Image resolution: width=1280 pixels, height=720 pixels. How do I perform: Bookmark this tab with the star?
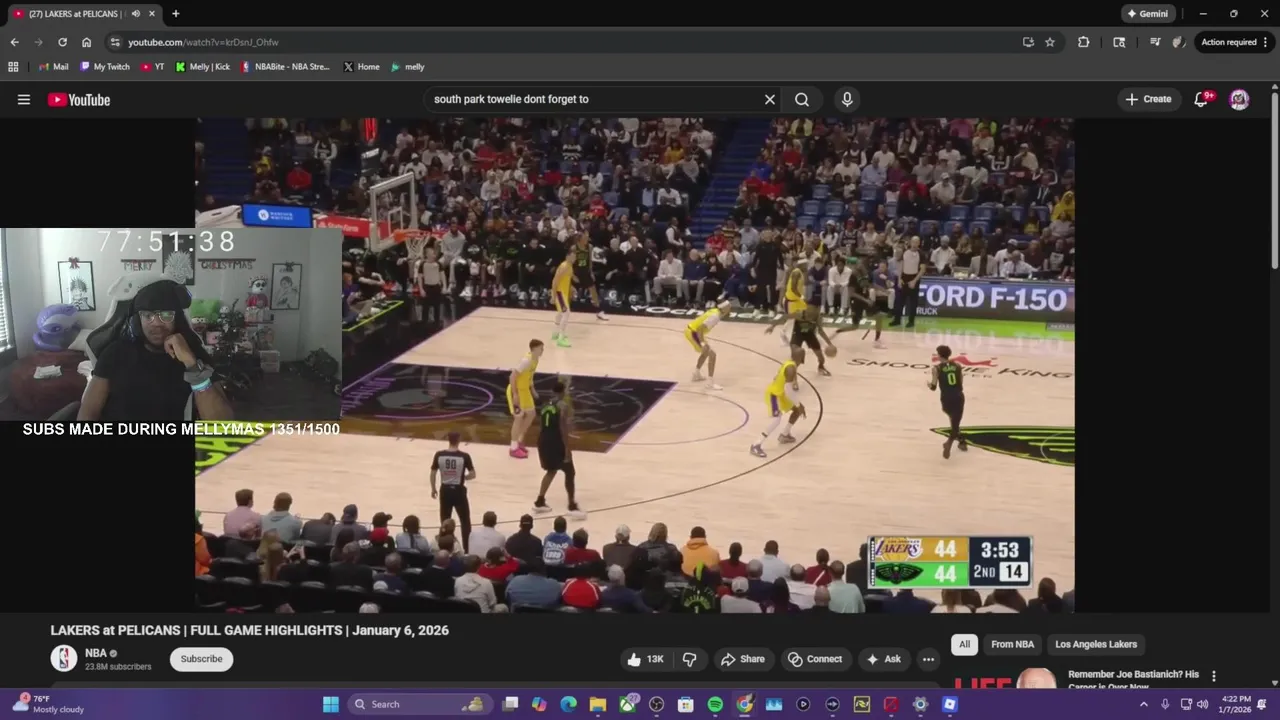pyautogui.click(x=1050, y=42)
